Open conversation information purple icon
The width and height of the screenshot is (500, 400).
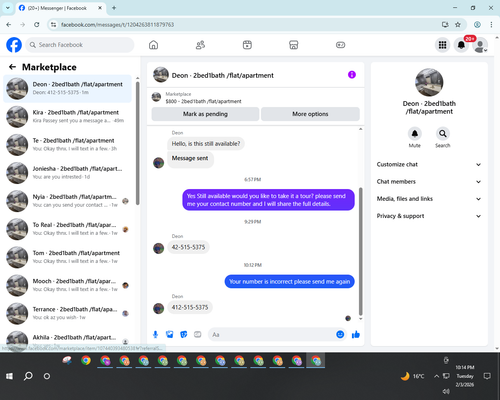[x=352, y=75]
